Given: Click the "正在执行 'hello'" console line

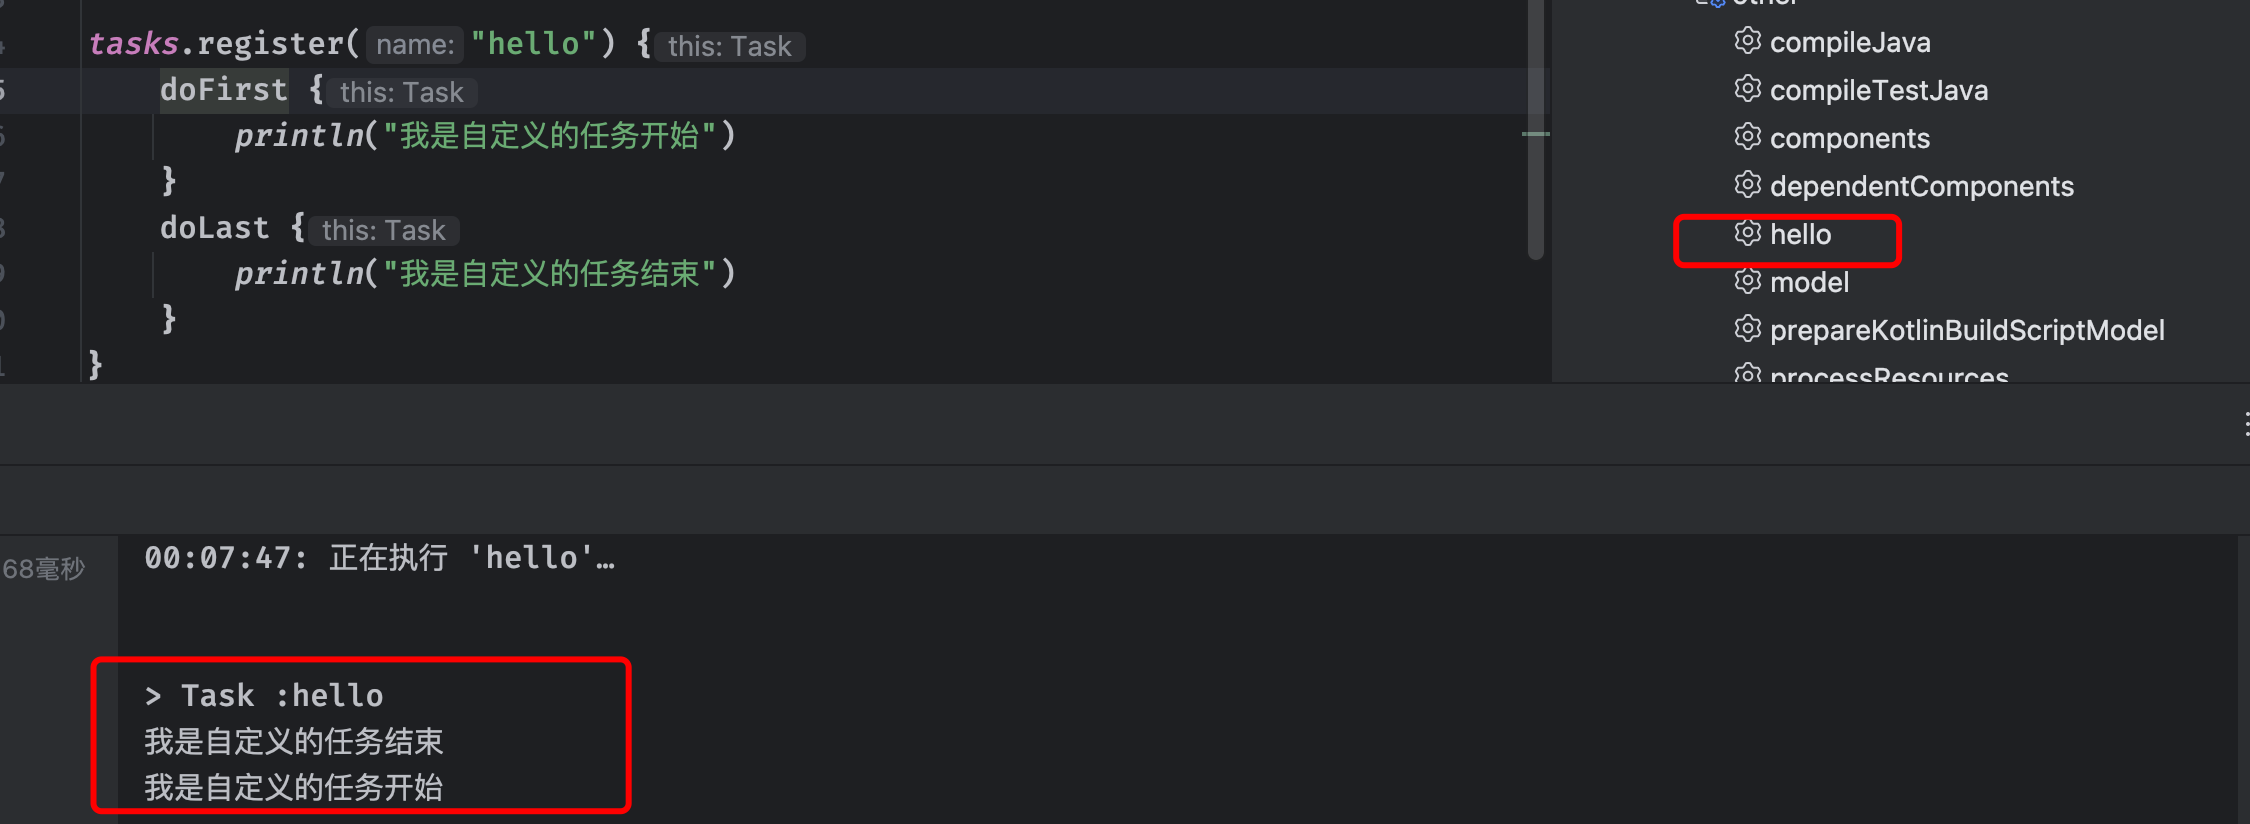Looking at the screenshot, I should tap(380, 558).
